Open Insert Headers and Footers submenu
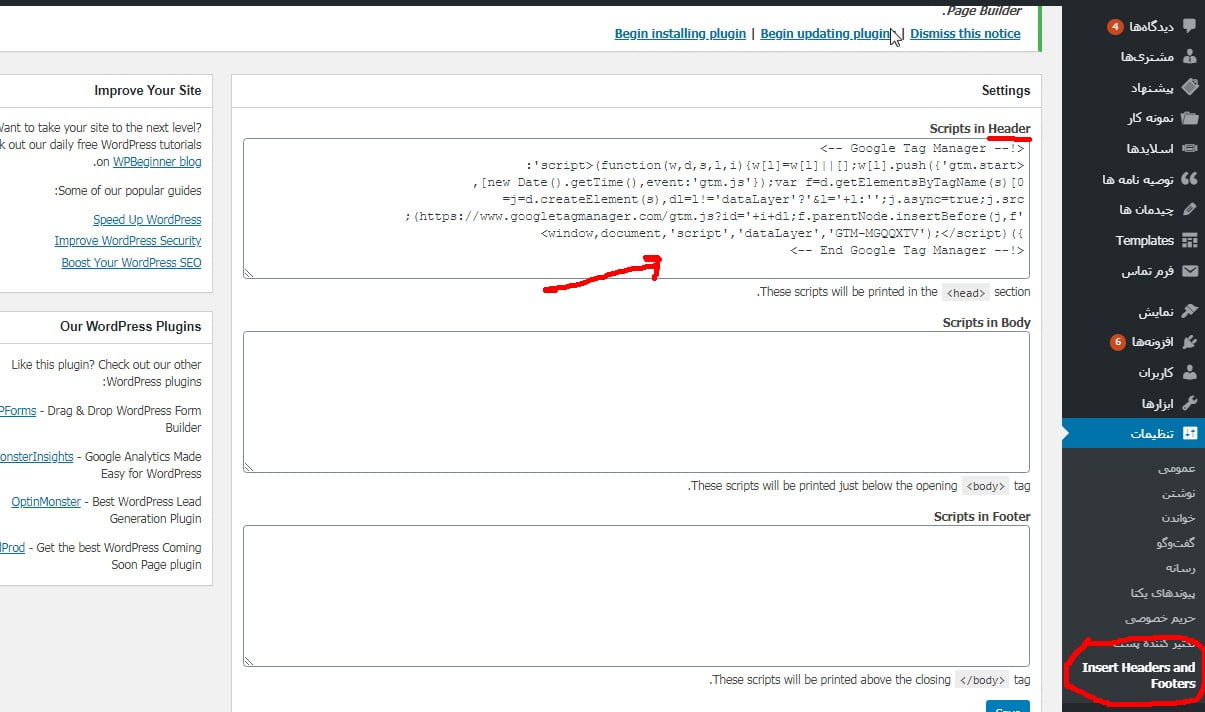 click(1138, 675)
